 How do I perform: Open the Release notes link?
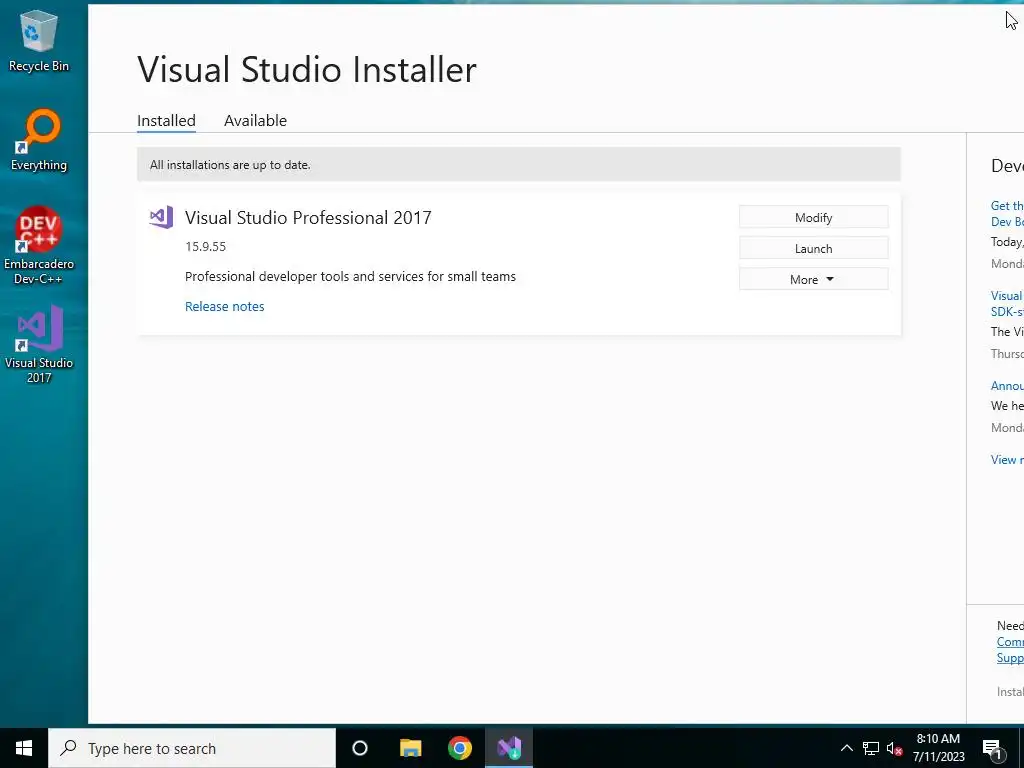point(225,306)
